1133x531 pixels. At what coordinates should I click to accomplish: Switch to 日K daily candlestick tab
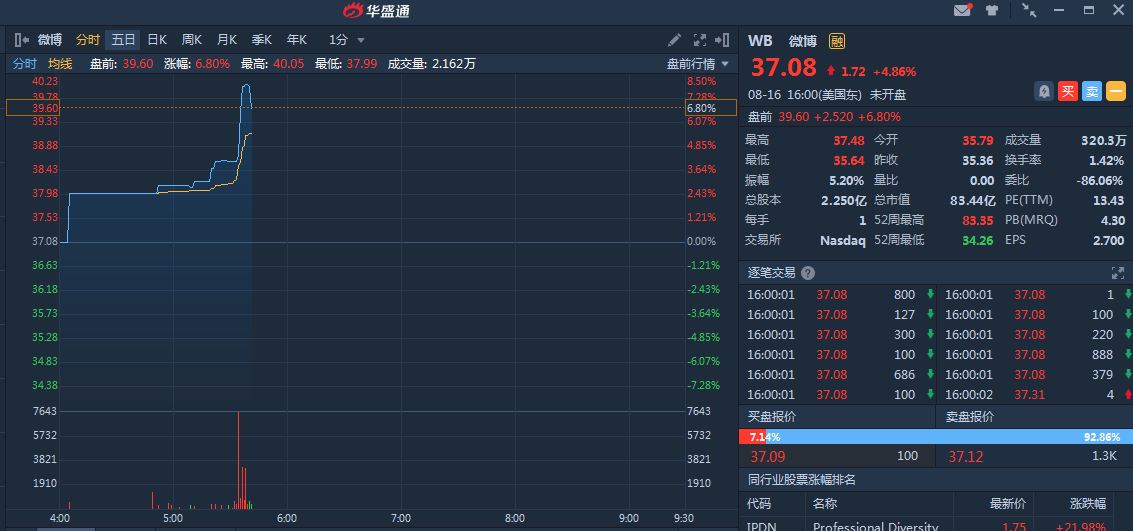(x=157, y=40)
